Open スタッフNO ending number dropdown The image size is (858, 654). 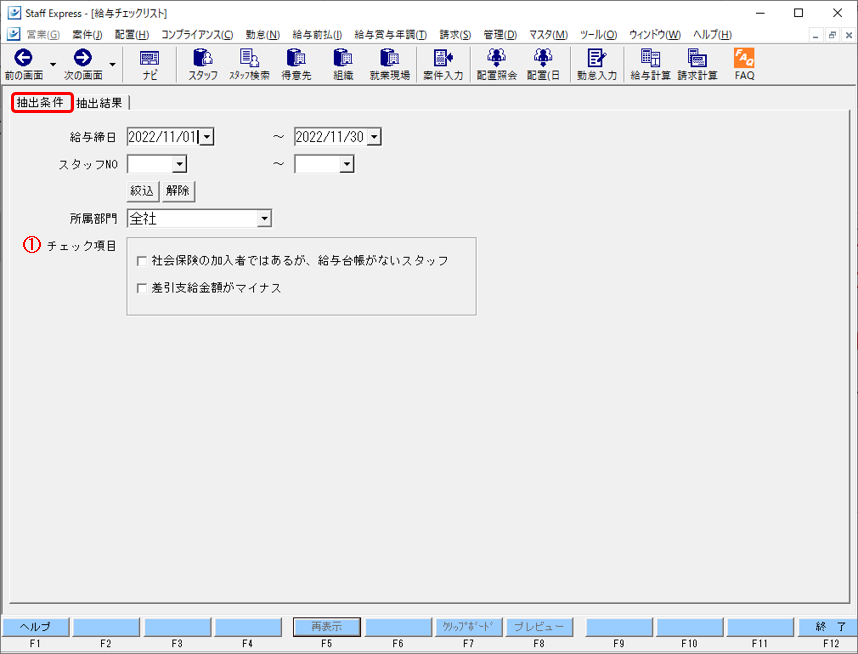(346, 164)
